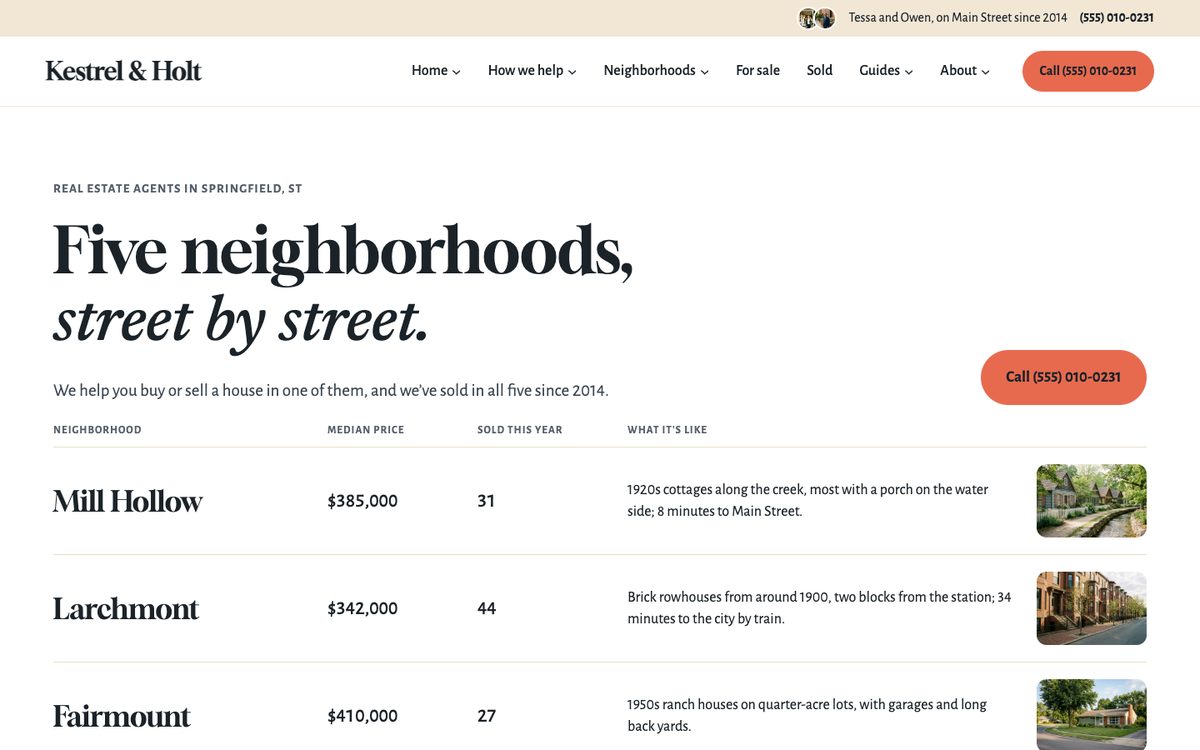Click the Tessa and Owen banner text
Image resolution: width=1200 pixels, height=750 pixels.
(x=958, y=18)
